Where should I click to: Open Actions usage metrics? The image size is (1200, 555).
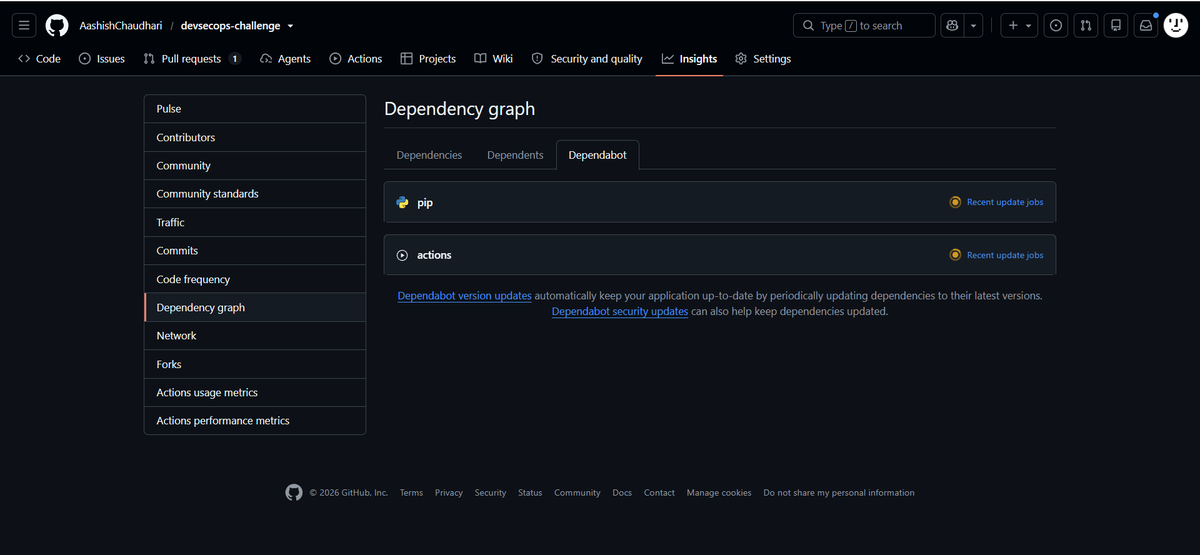click(255, 392)
